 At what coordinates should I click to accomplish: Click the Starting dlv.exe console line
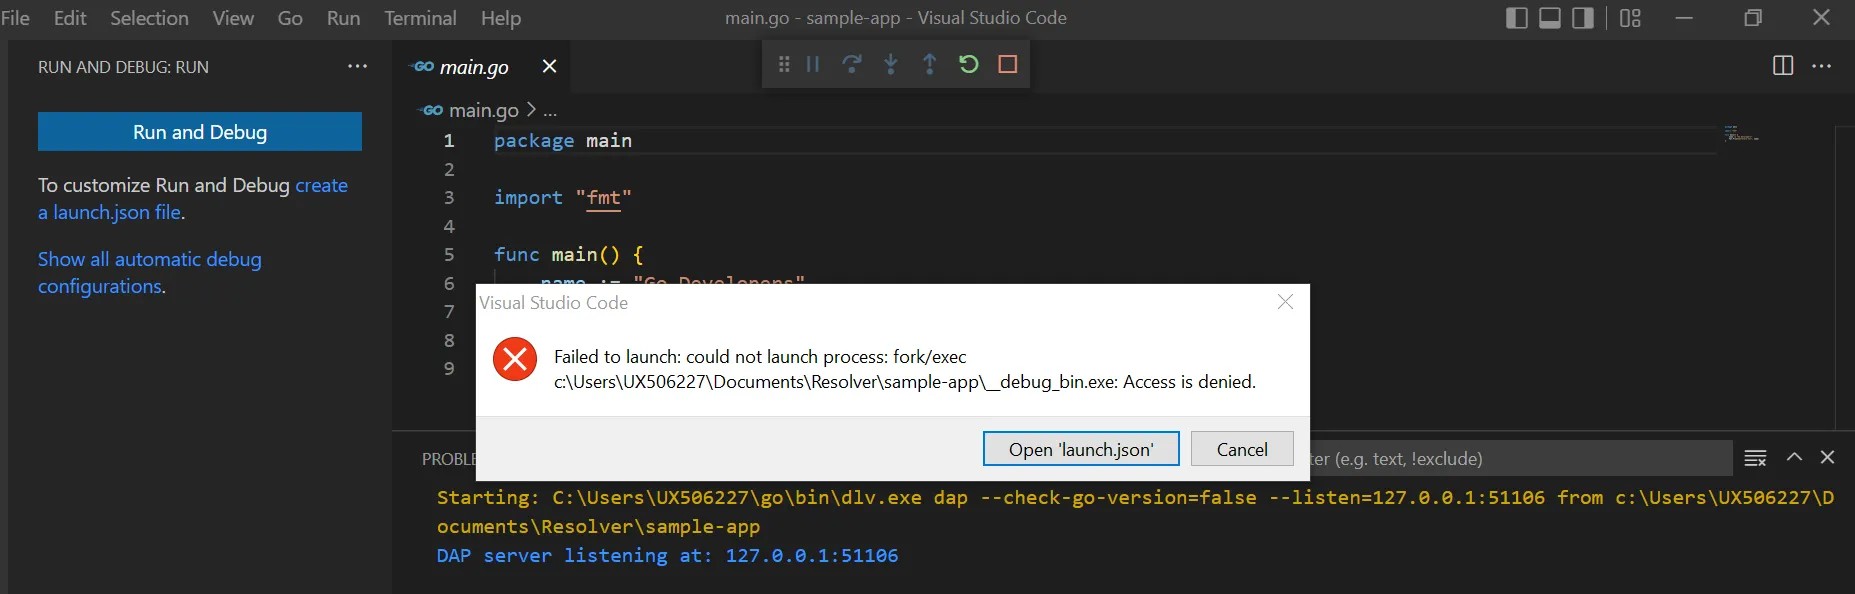click(x=1135, y=511)
